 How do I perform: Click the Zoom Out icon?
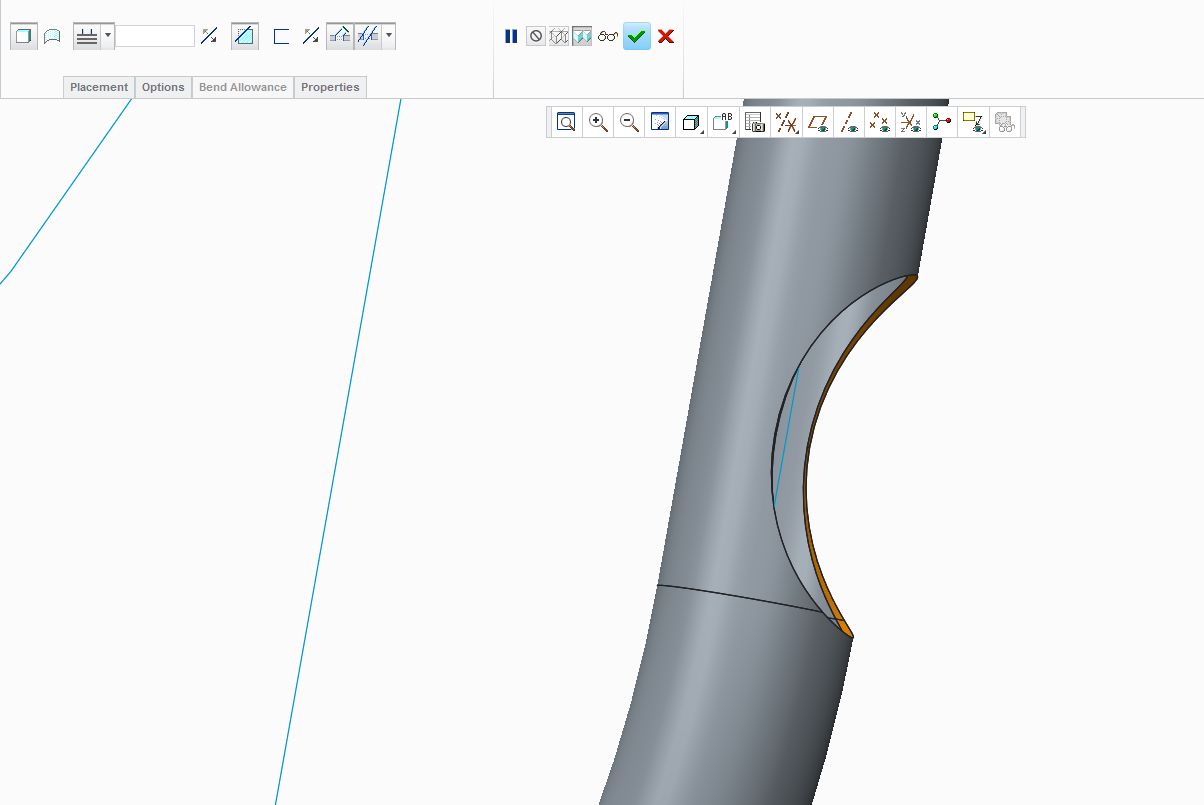pos(629,123)
